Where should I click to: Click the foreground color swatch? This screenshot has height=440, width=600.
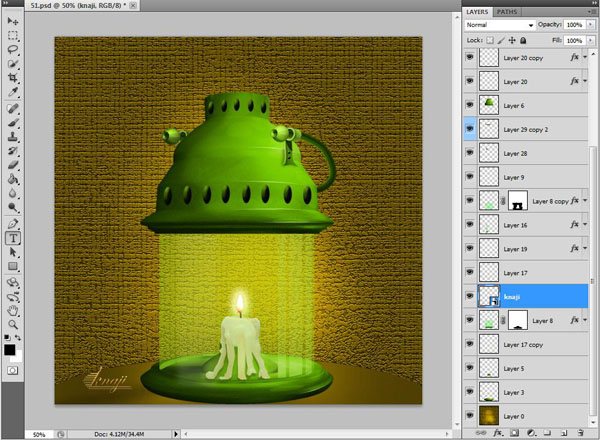10,350
